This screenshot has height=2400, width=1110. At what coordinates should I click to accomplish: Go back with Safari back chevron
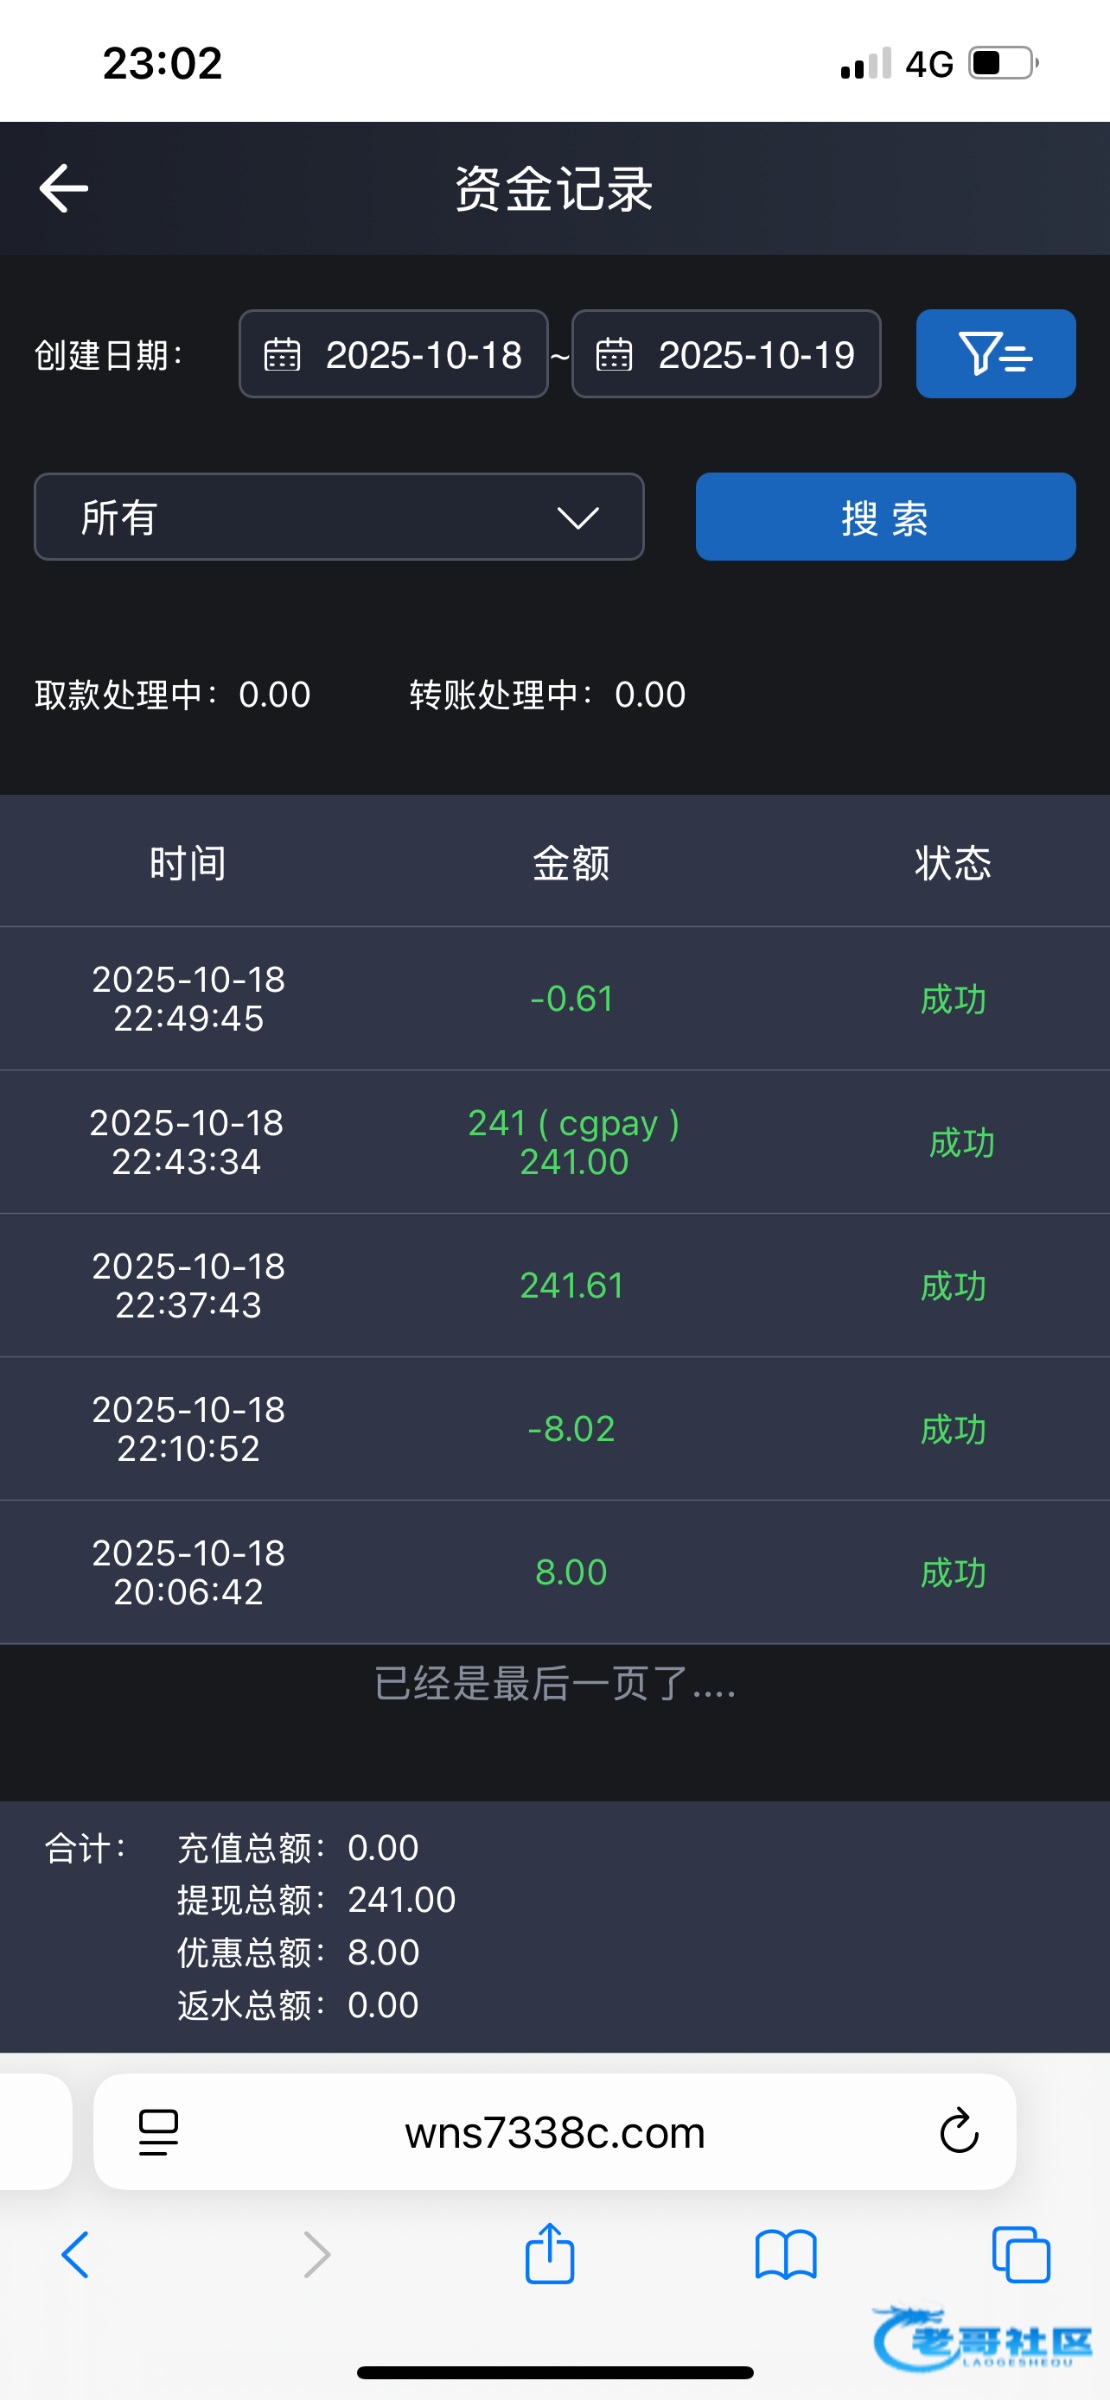(x=76, y=2255)
